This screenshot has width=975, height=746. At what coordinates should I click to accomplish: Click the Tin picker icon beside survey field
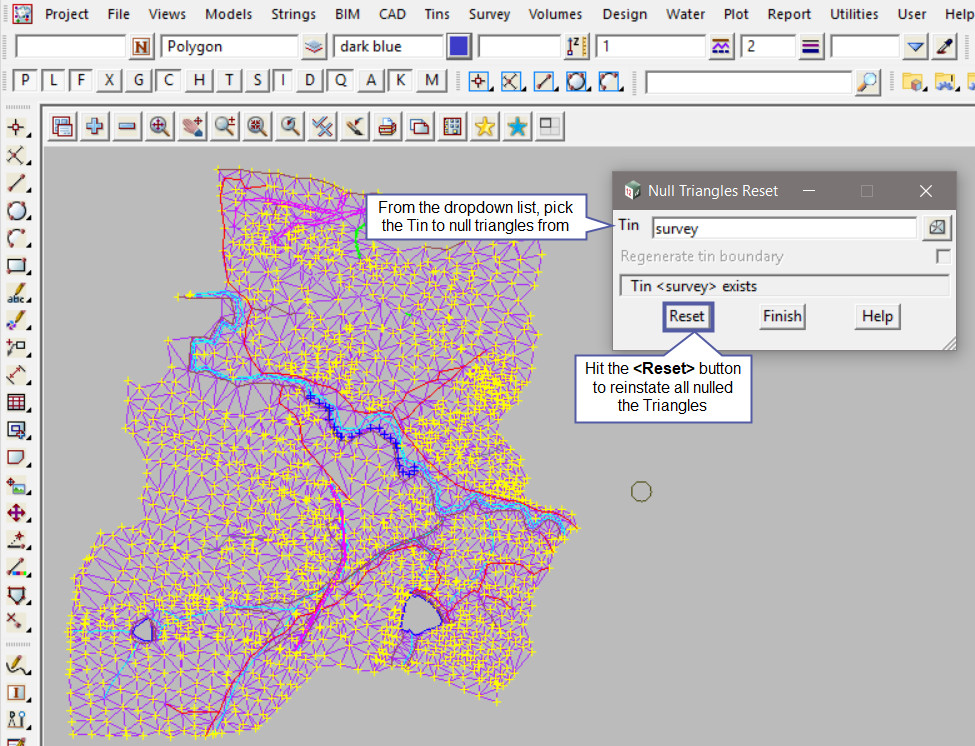(x=936, y=228)
